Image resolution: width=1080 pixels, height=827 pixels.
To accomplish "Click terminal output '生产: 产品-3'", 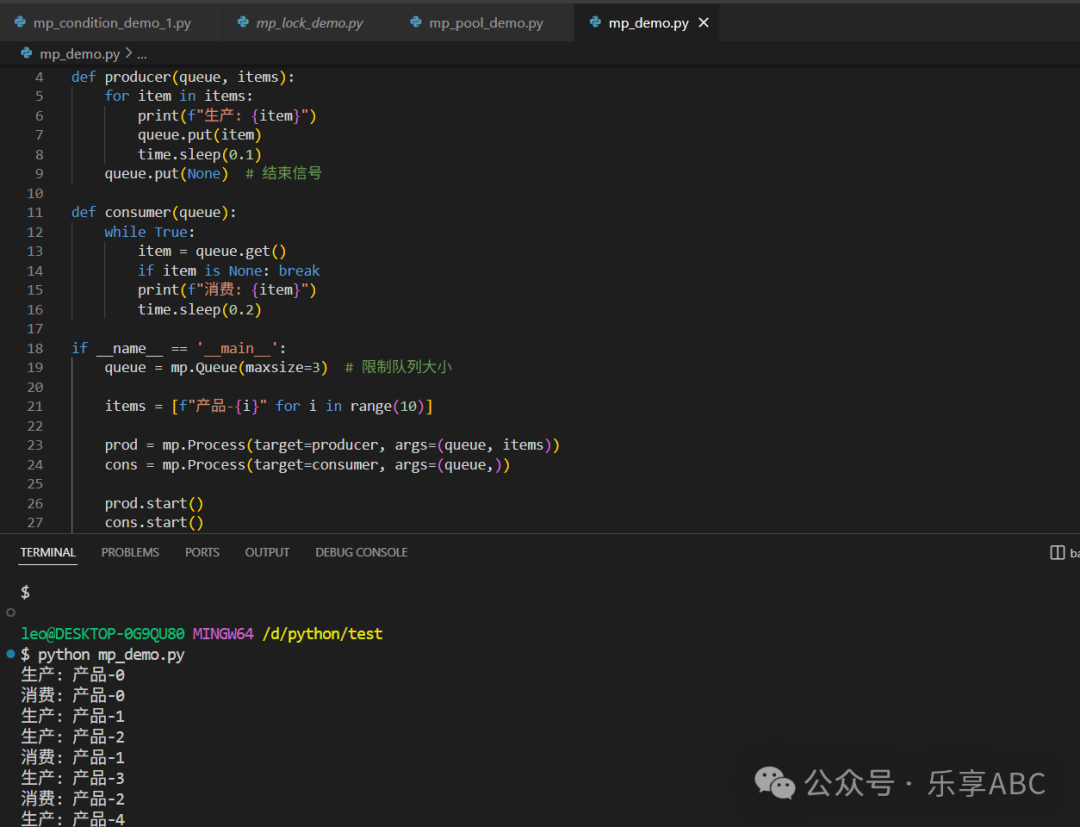I will point(72,778).
